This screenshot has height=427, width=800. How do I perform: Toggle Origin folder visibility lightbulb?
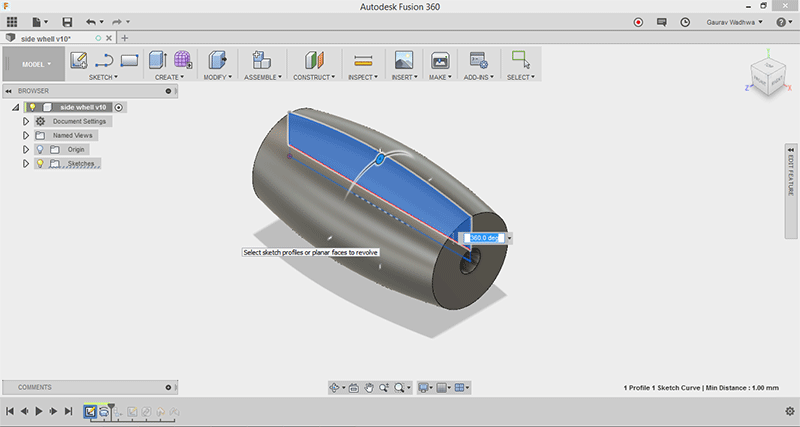[40, 149]
